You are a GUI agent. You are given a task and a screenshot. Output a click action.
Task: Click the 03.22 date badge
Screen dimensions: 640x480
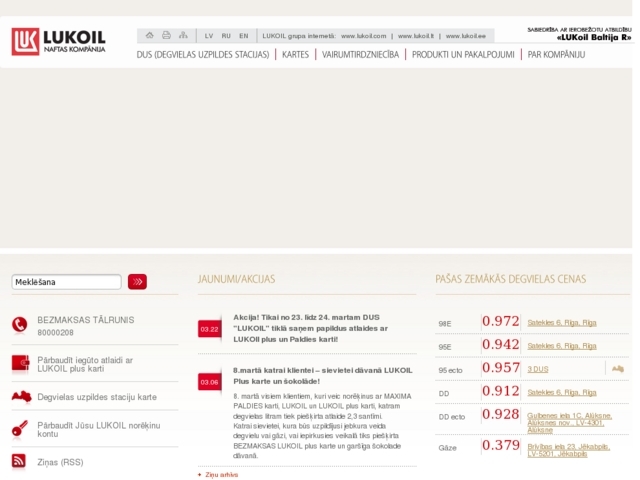coord(209,329)
